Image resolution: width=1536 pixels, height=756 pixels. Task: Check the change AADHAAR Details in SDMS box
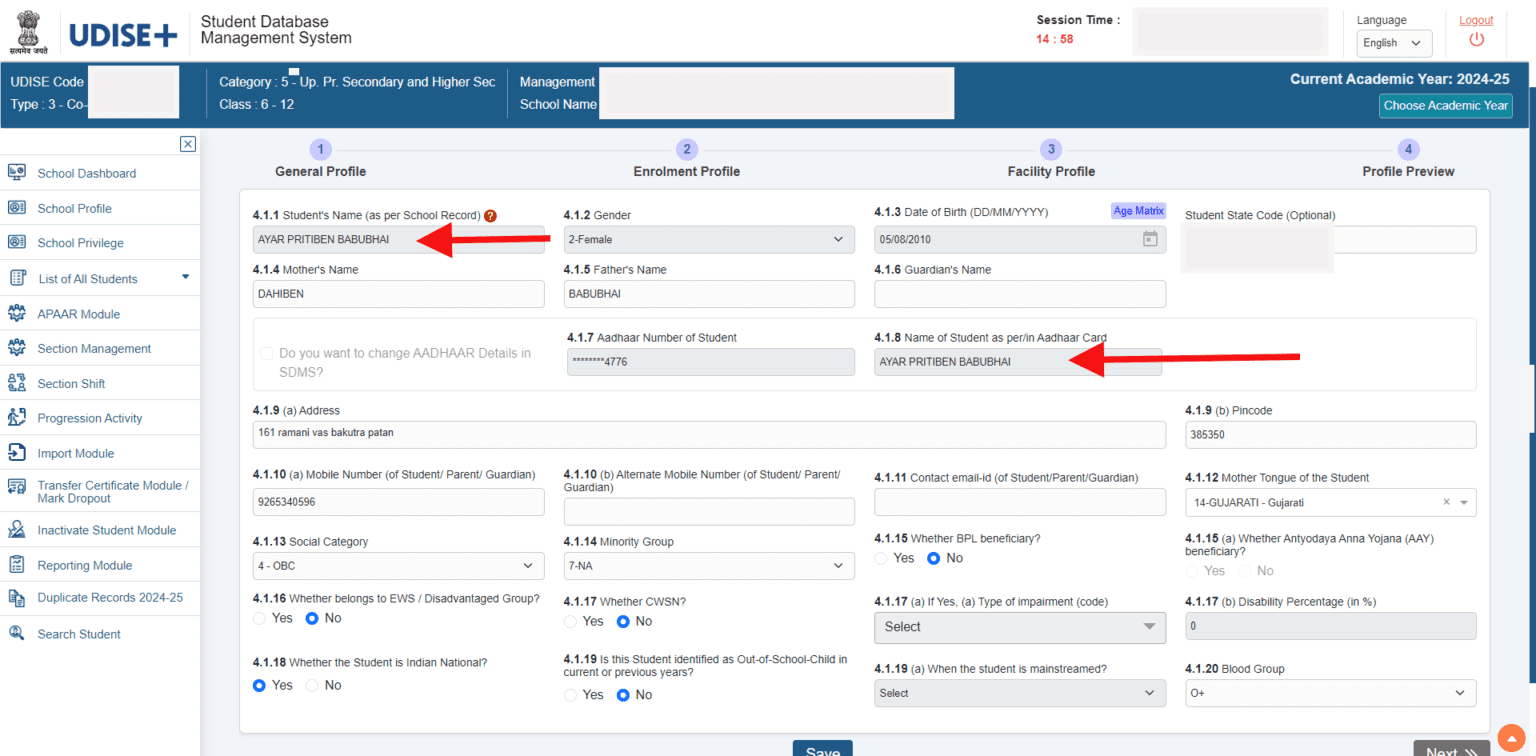click(265, 353)
